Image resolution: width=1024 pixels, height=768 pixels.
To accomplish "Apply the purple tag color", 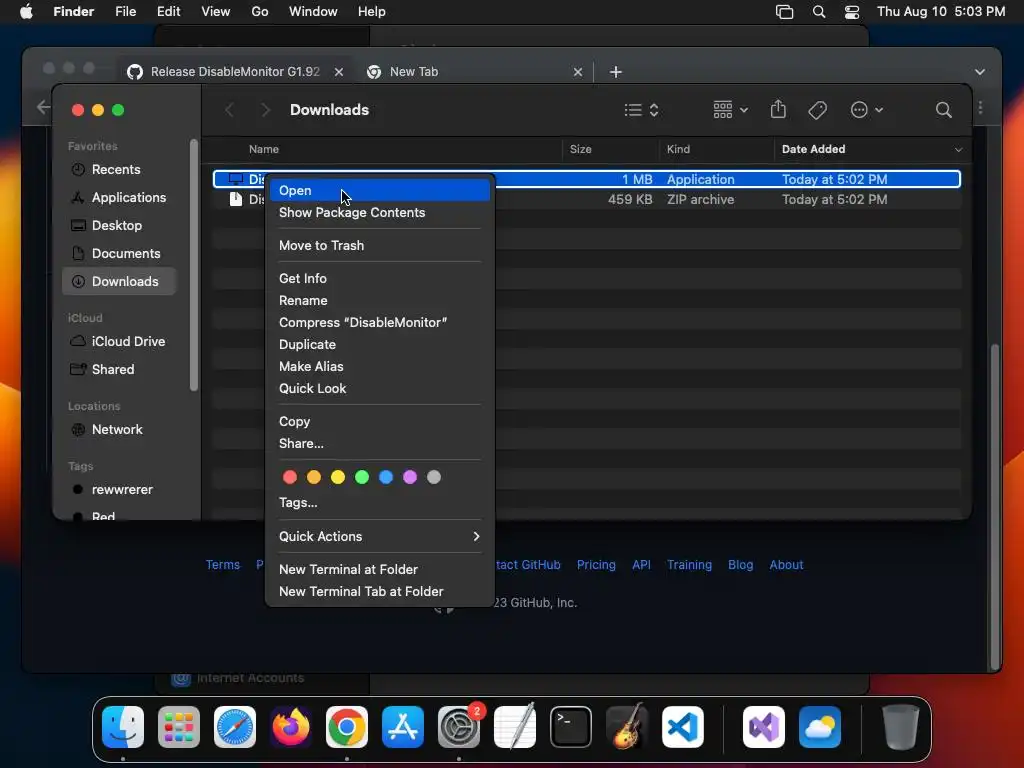I will 410,477.
